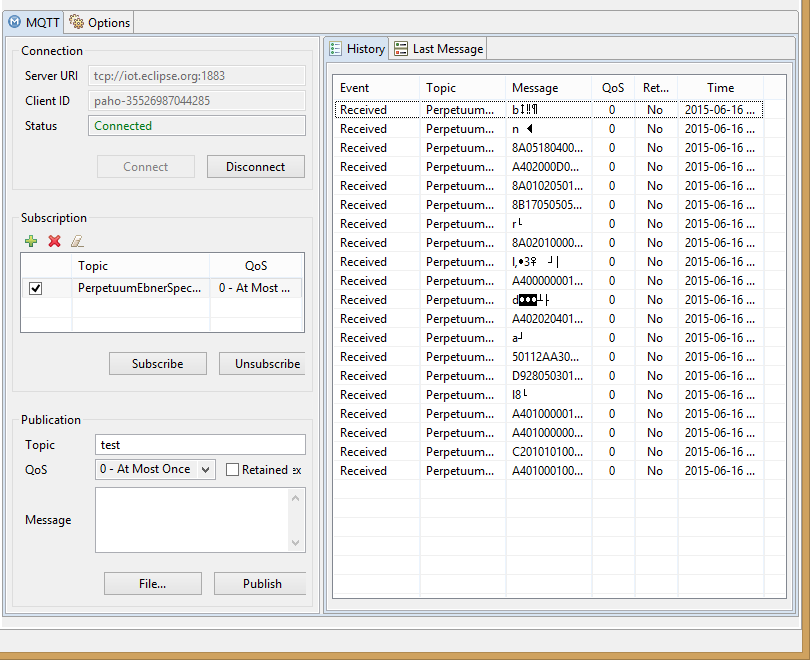Click the File... button
This screenshot has width=810, height=660.
[152, 584]
